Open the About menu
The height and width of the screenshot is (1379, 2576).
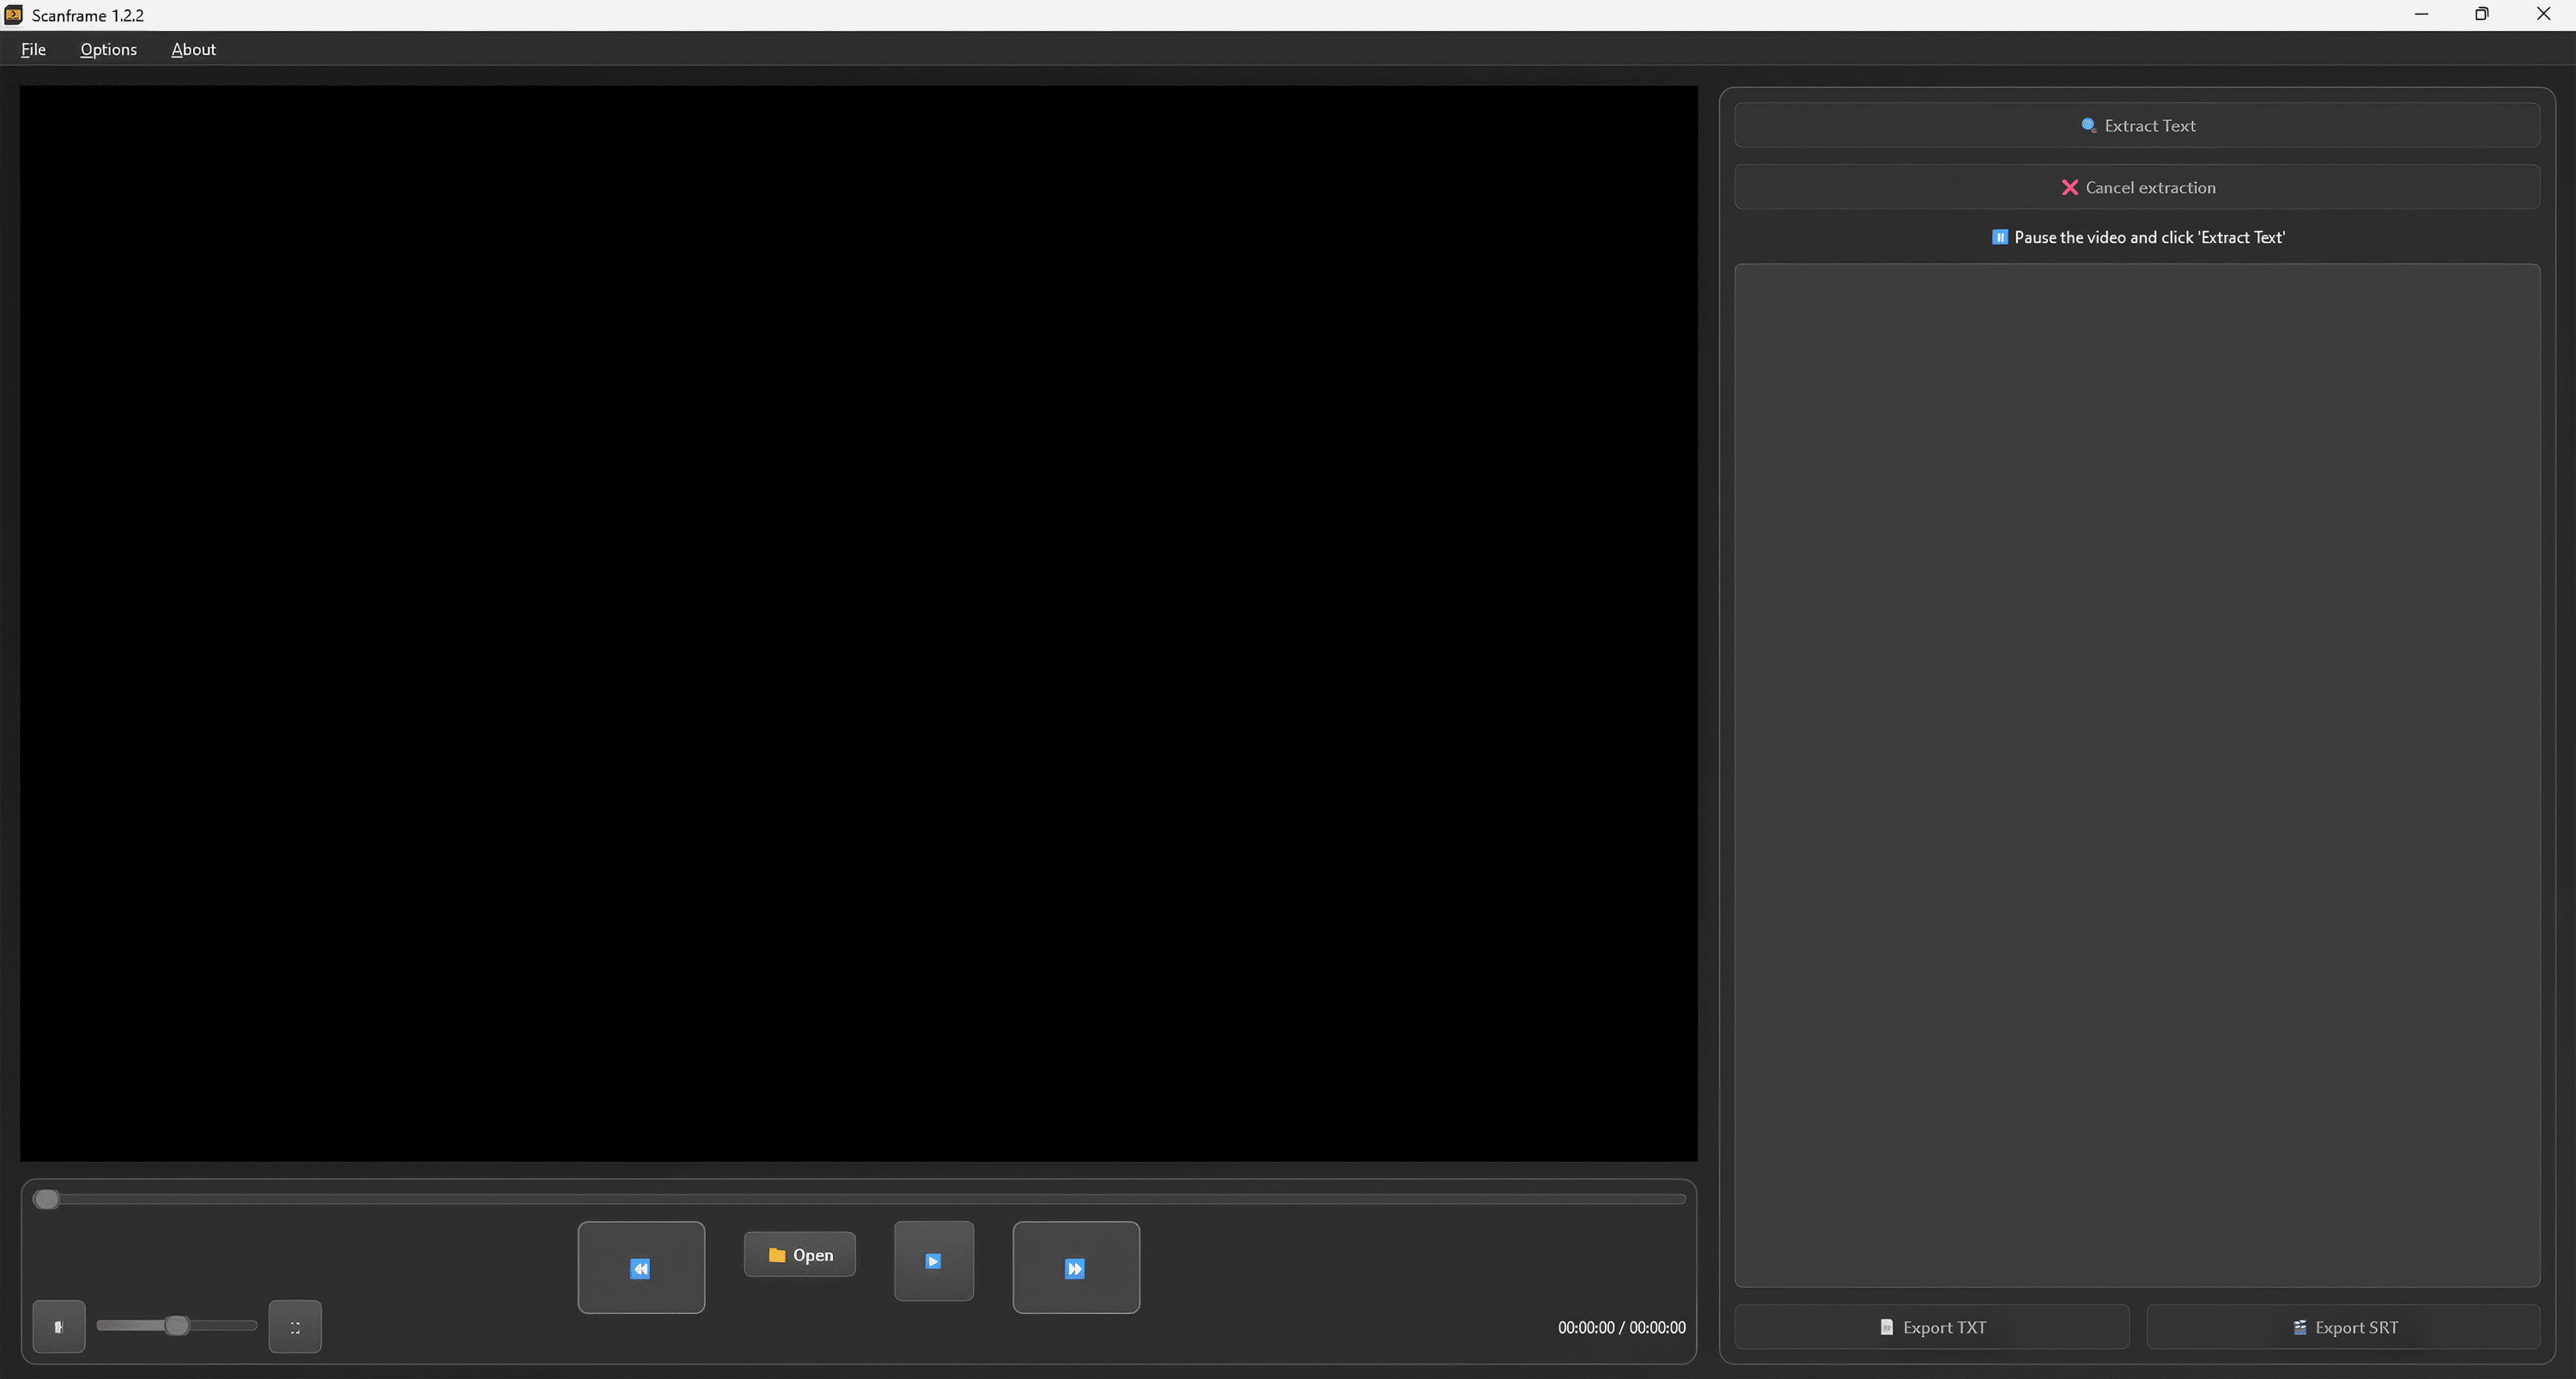click(193, 49)
